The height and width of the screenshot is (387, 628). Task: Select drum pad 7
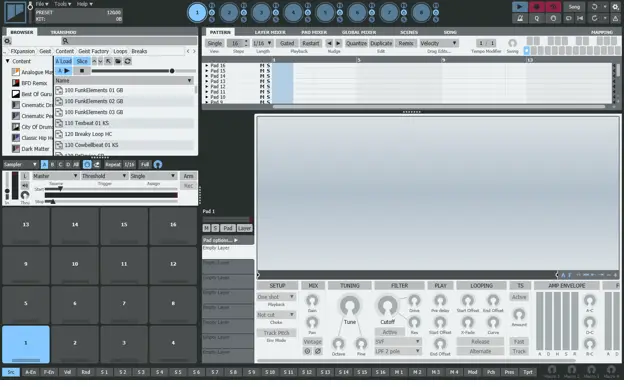pos(124,304)
